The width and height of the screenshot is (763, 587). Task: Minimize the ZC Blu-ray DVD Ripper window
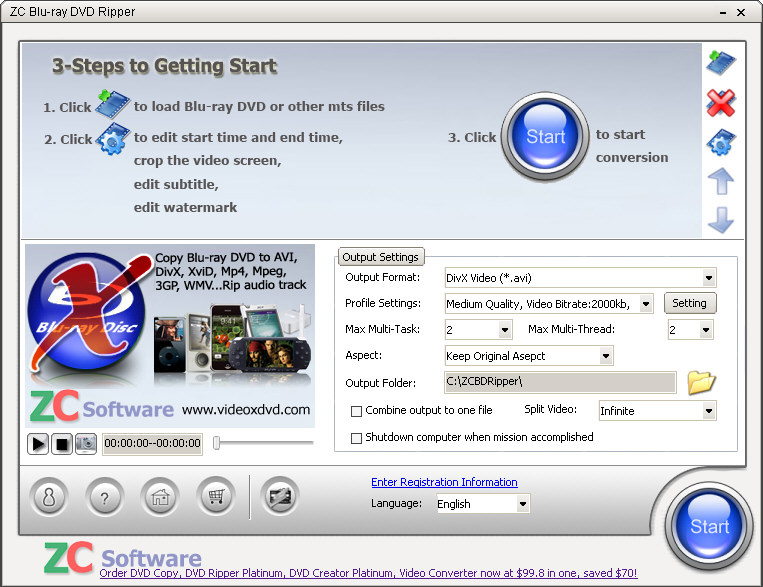pyautogui.click(x=723, y=13)
